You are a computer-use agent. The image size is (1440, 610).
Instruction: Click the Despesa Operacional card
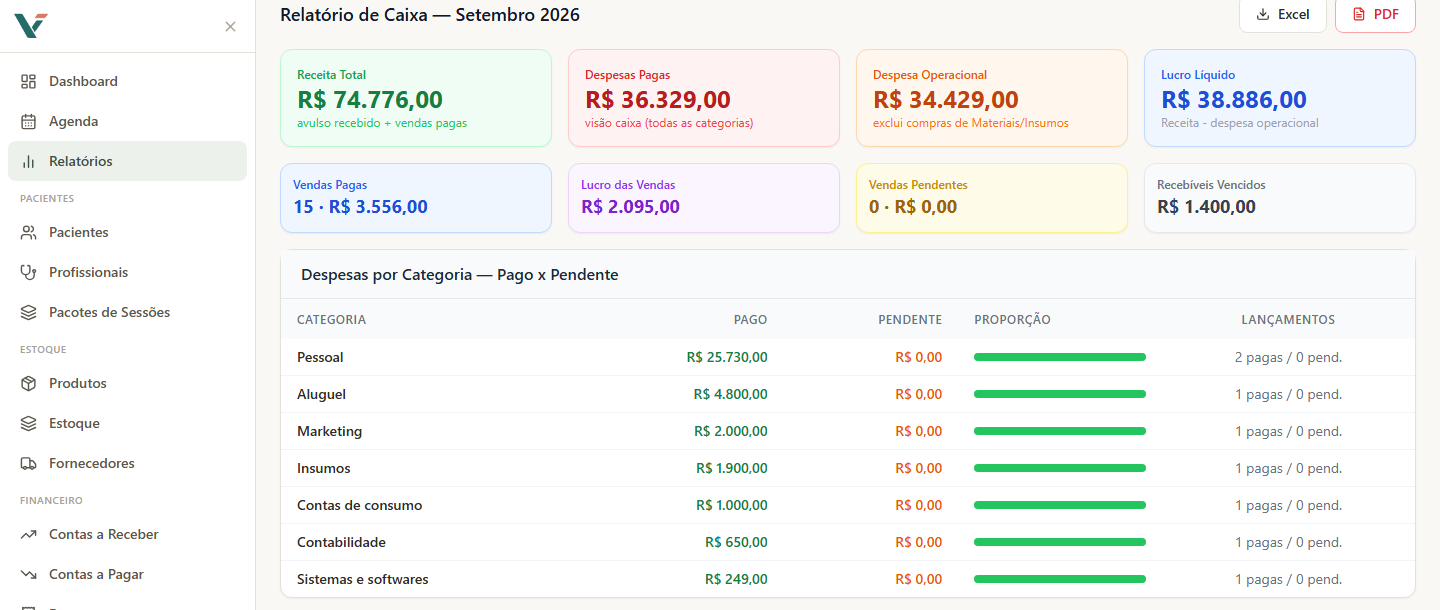point(992,98)
